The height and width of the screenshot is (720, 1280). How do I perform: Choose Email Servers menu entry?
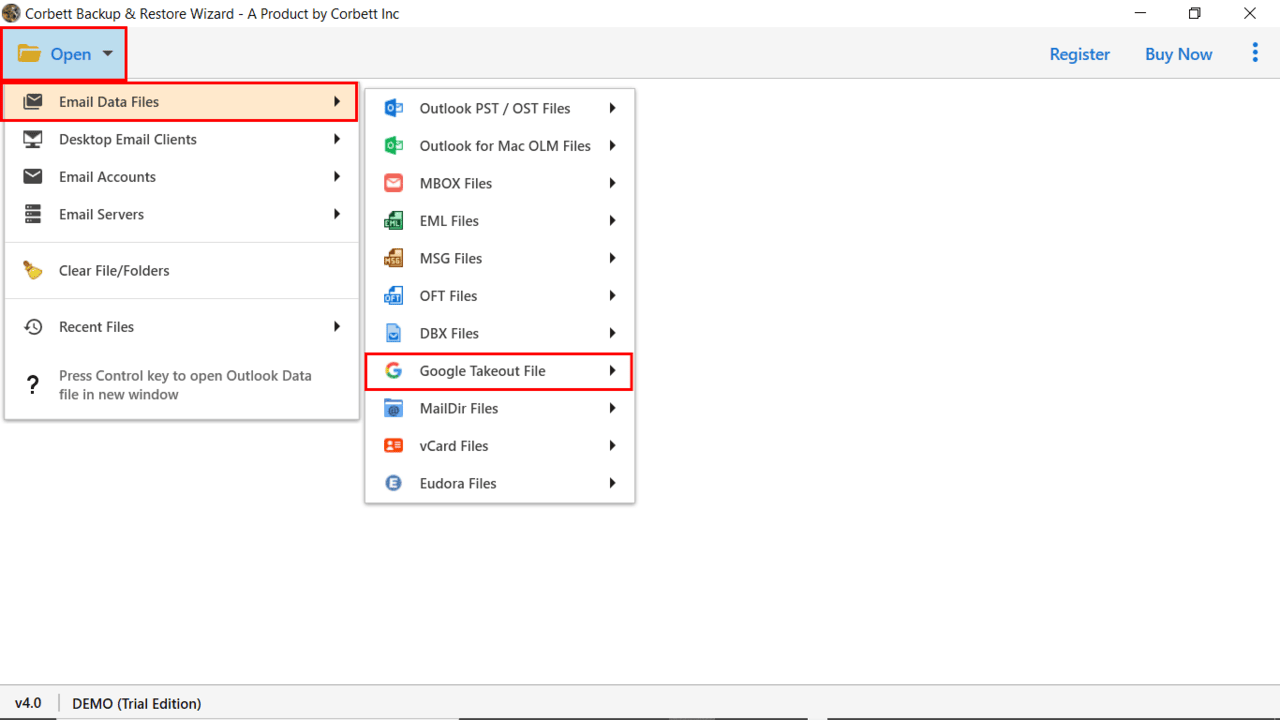tap(182, 214)
